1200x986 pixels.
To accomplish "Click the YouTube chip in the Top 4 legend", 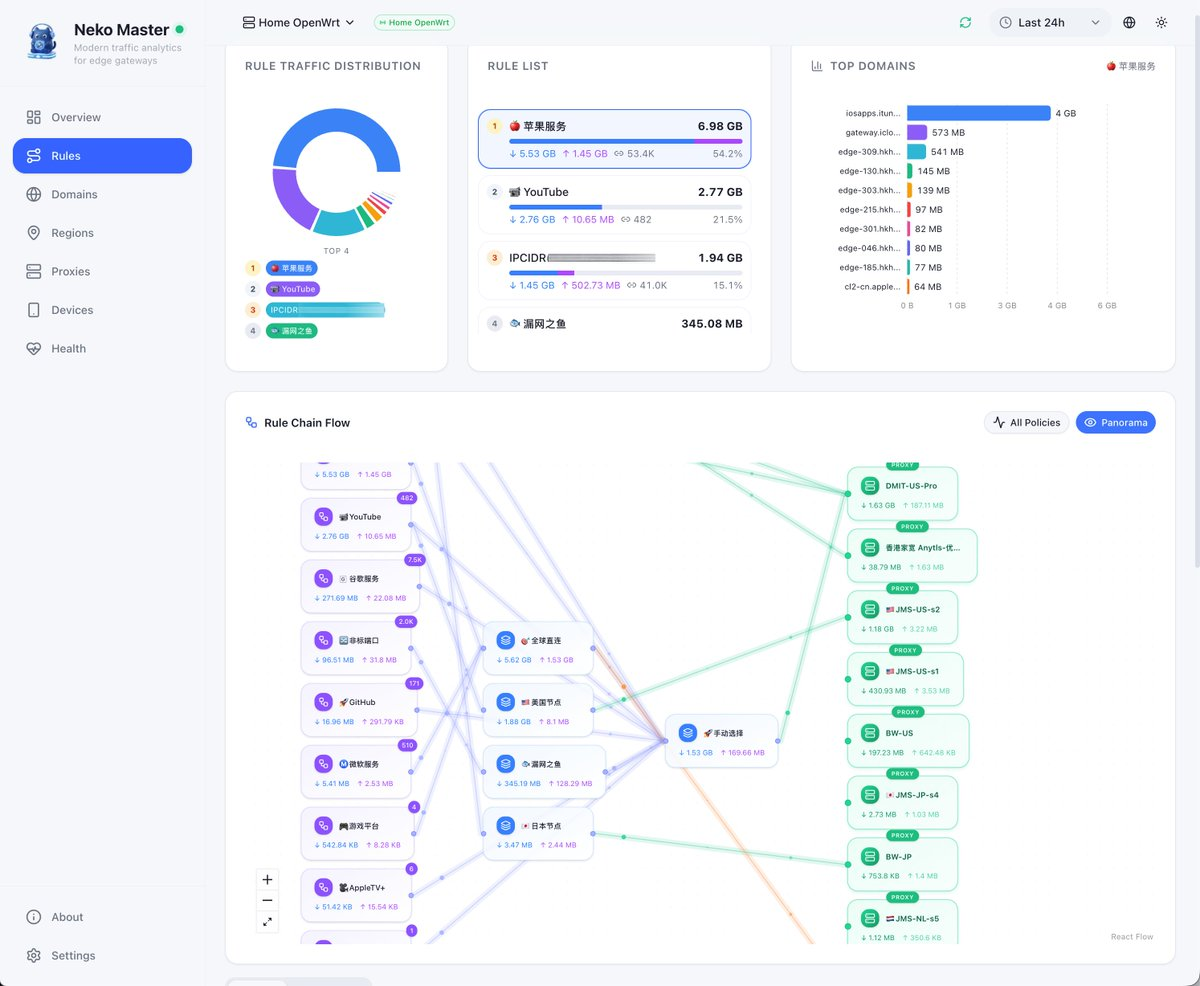I will point(292,289).
